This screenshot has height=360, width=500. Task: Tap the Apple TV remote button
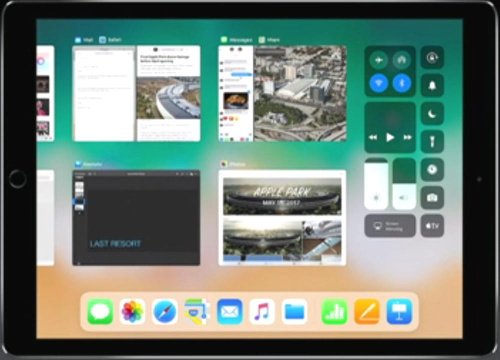[x=432, y=226]
